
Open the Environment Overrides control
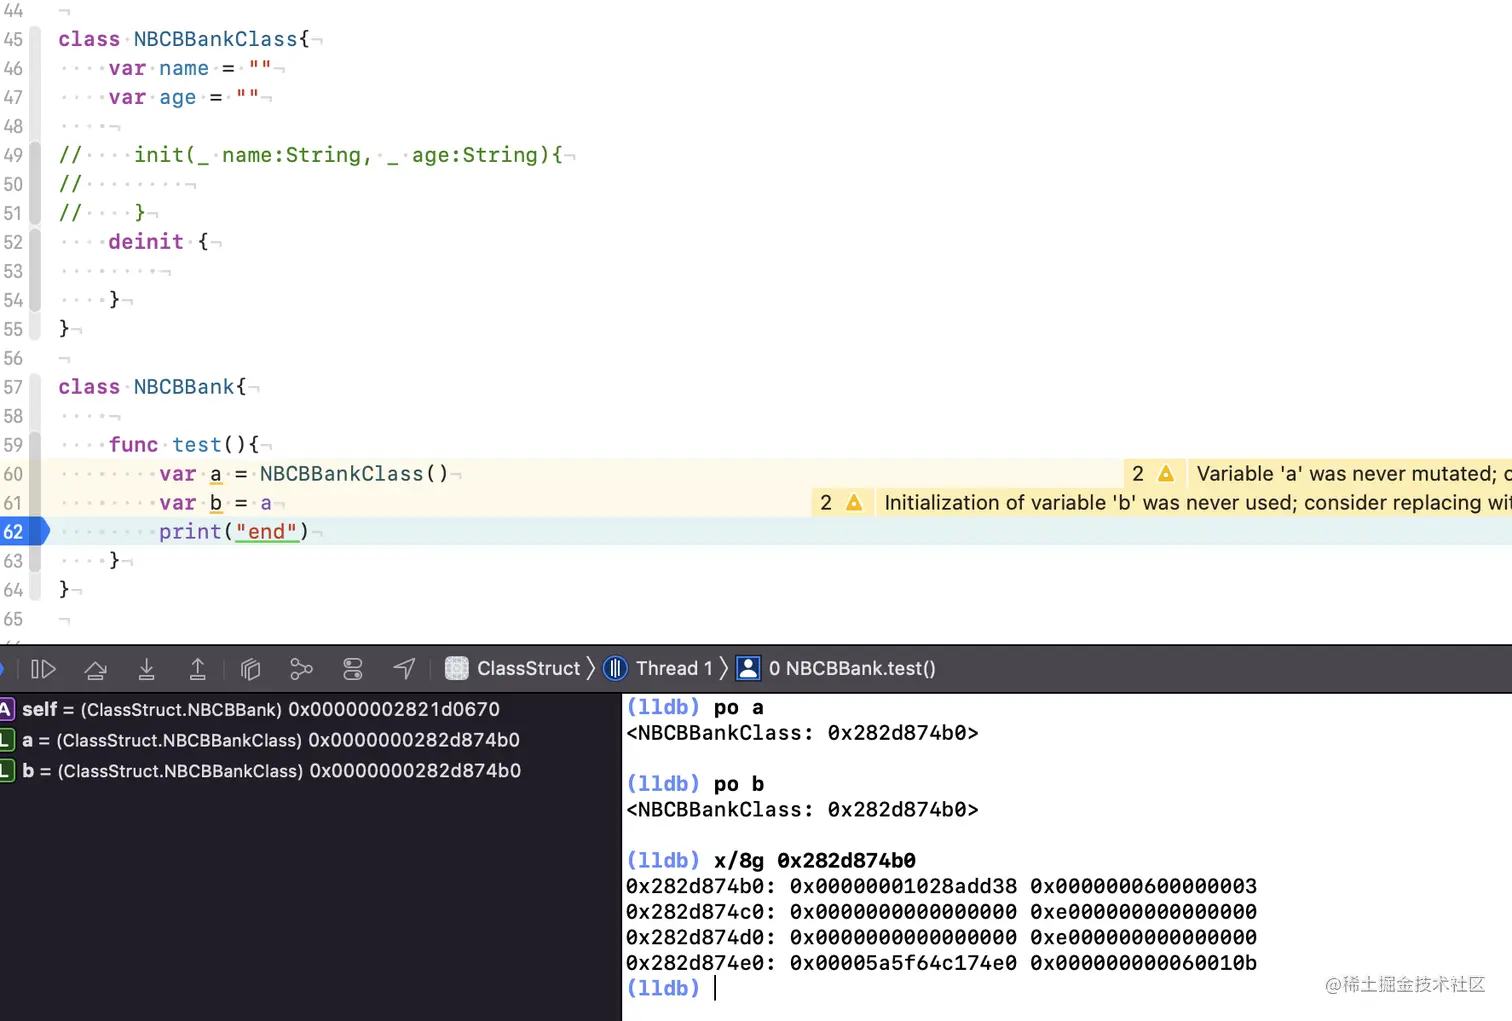click(x=353, y=669)
